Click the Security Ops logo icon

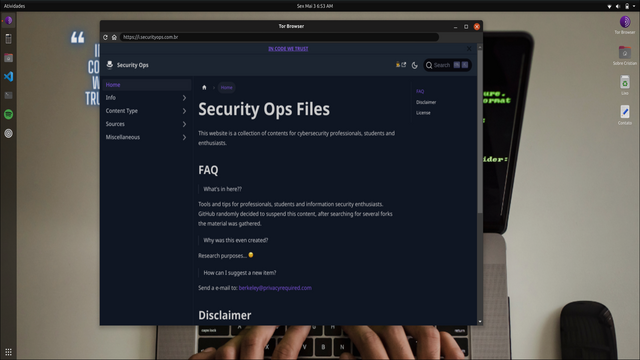(109, 65)
